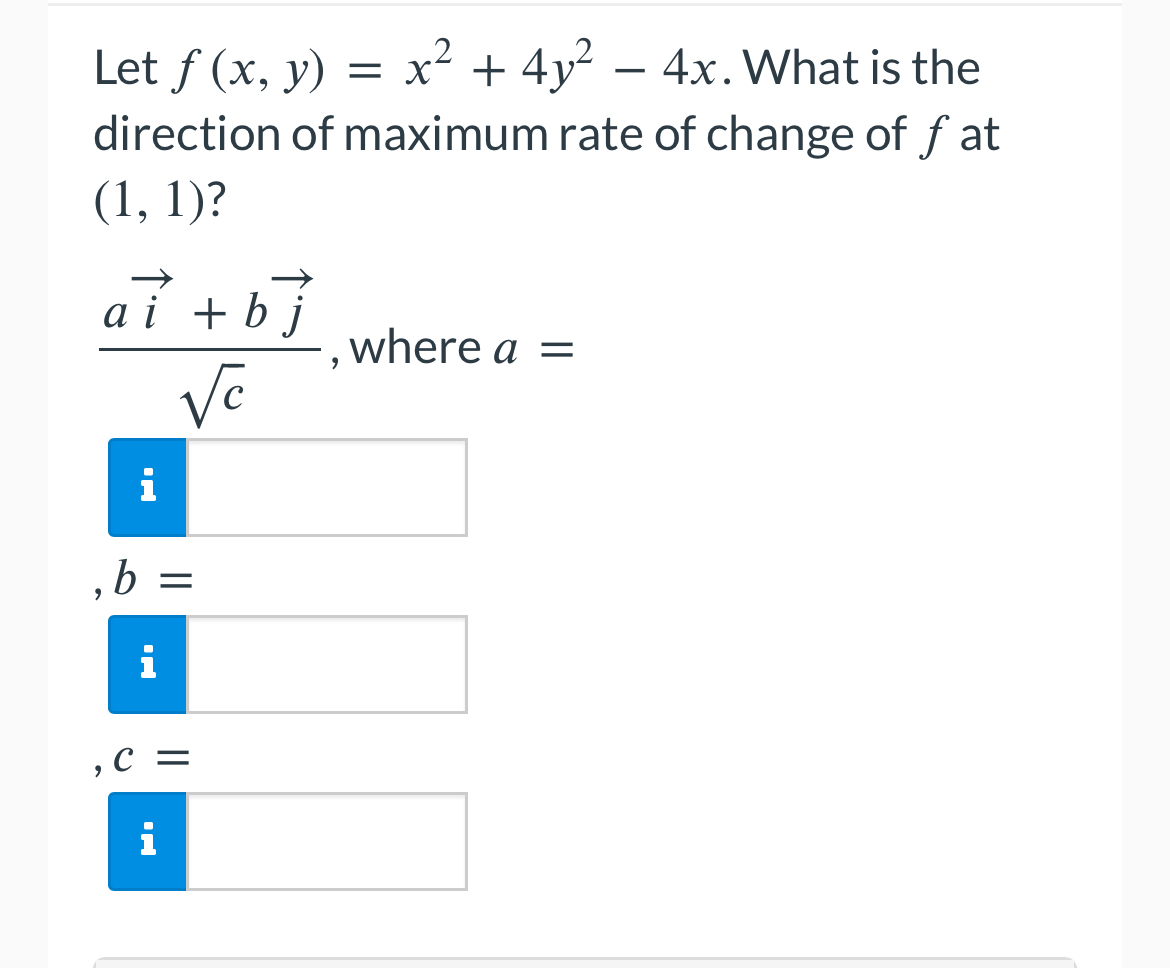This screenshot has height=968, width=1170.
Task: Open the blue equation-editor icon for answer b
Action: click(147, 664)
